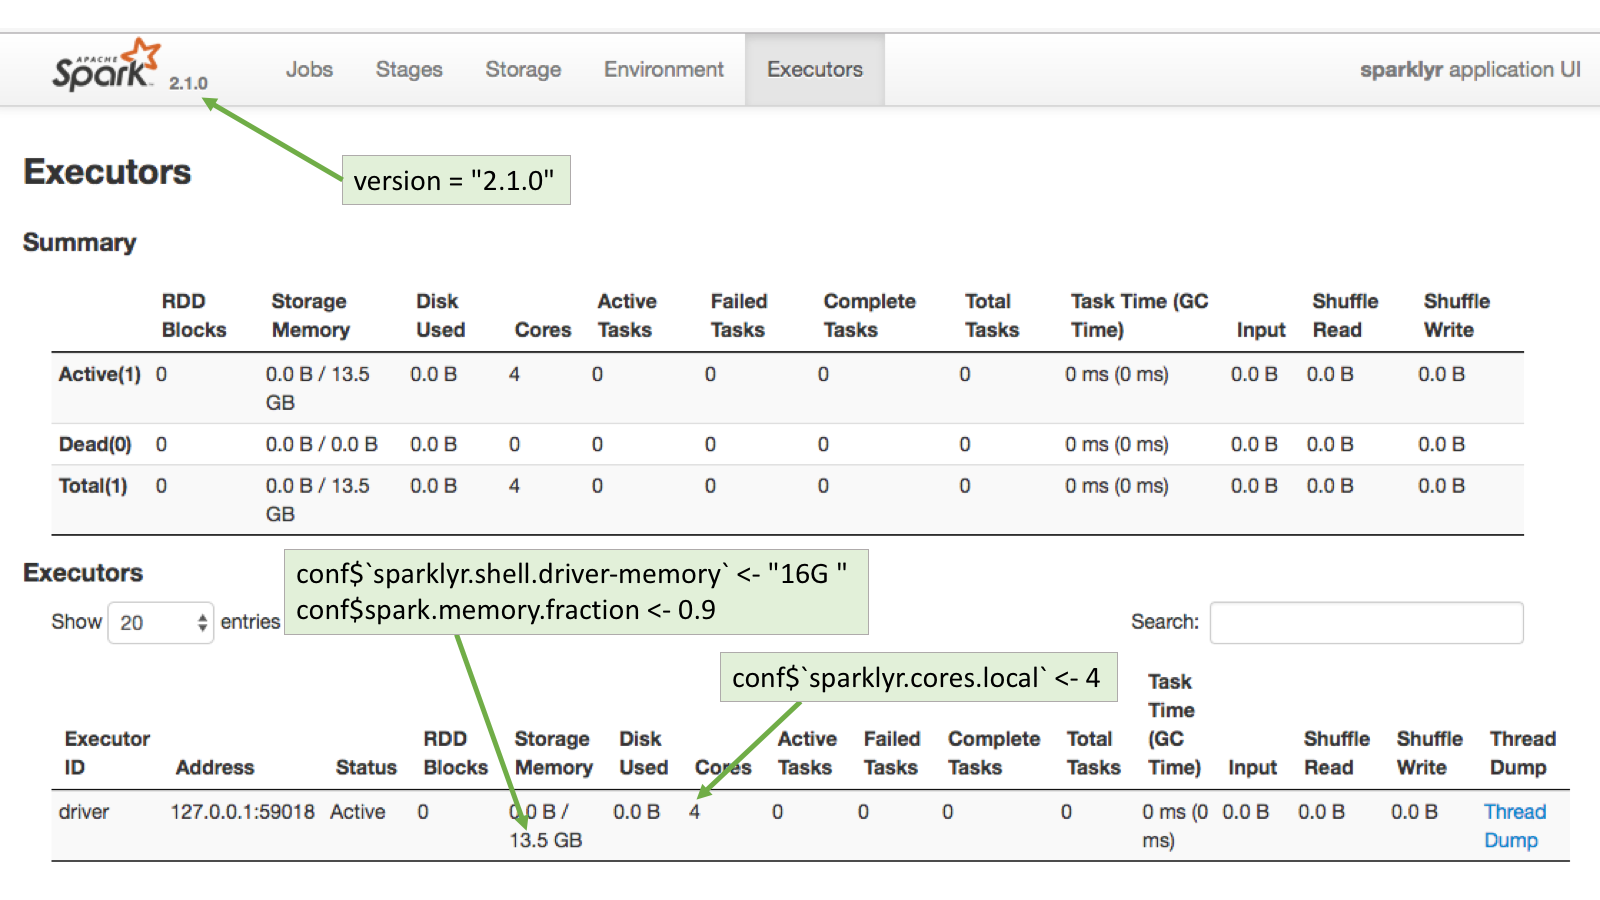
Task: Expand the Show entries dropdown
Action: 161,623
